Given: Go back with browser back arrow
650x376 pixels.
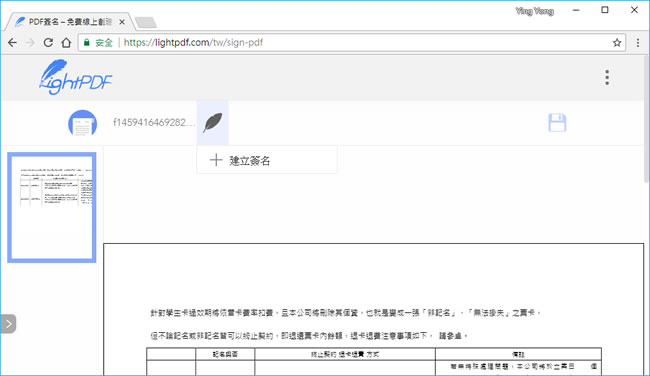Looking at the screenshot, I should (x=12, y=43).
